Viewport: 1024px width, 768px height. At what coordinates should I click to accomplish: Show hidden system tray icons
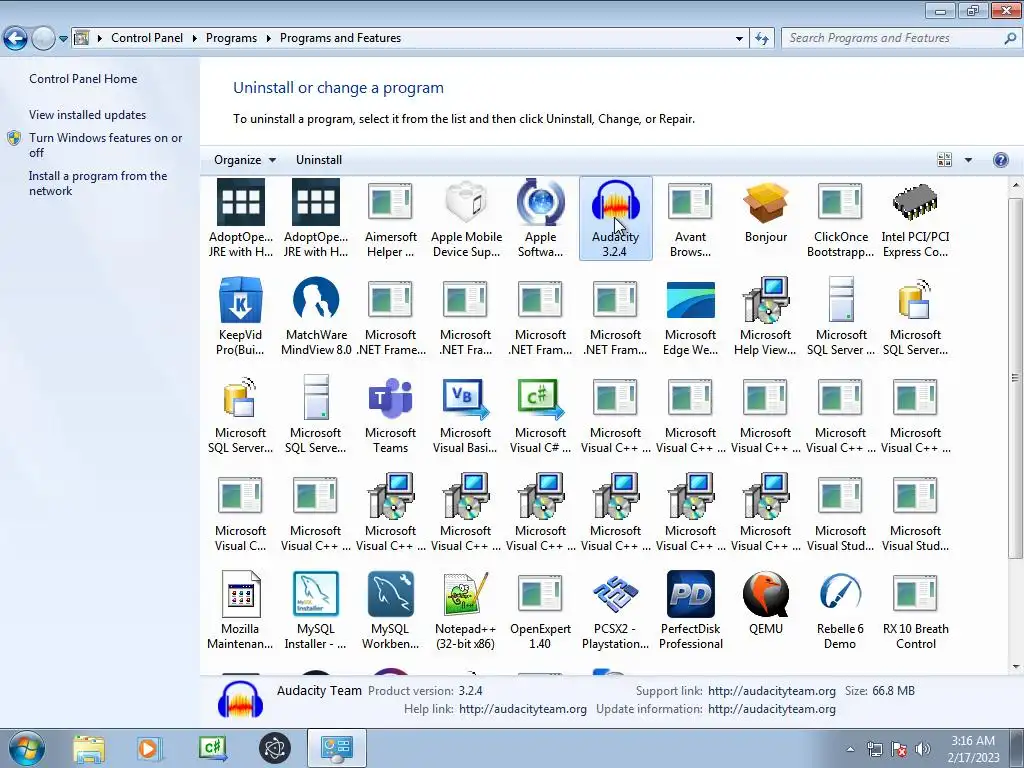[850, 750]
